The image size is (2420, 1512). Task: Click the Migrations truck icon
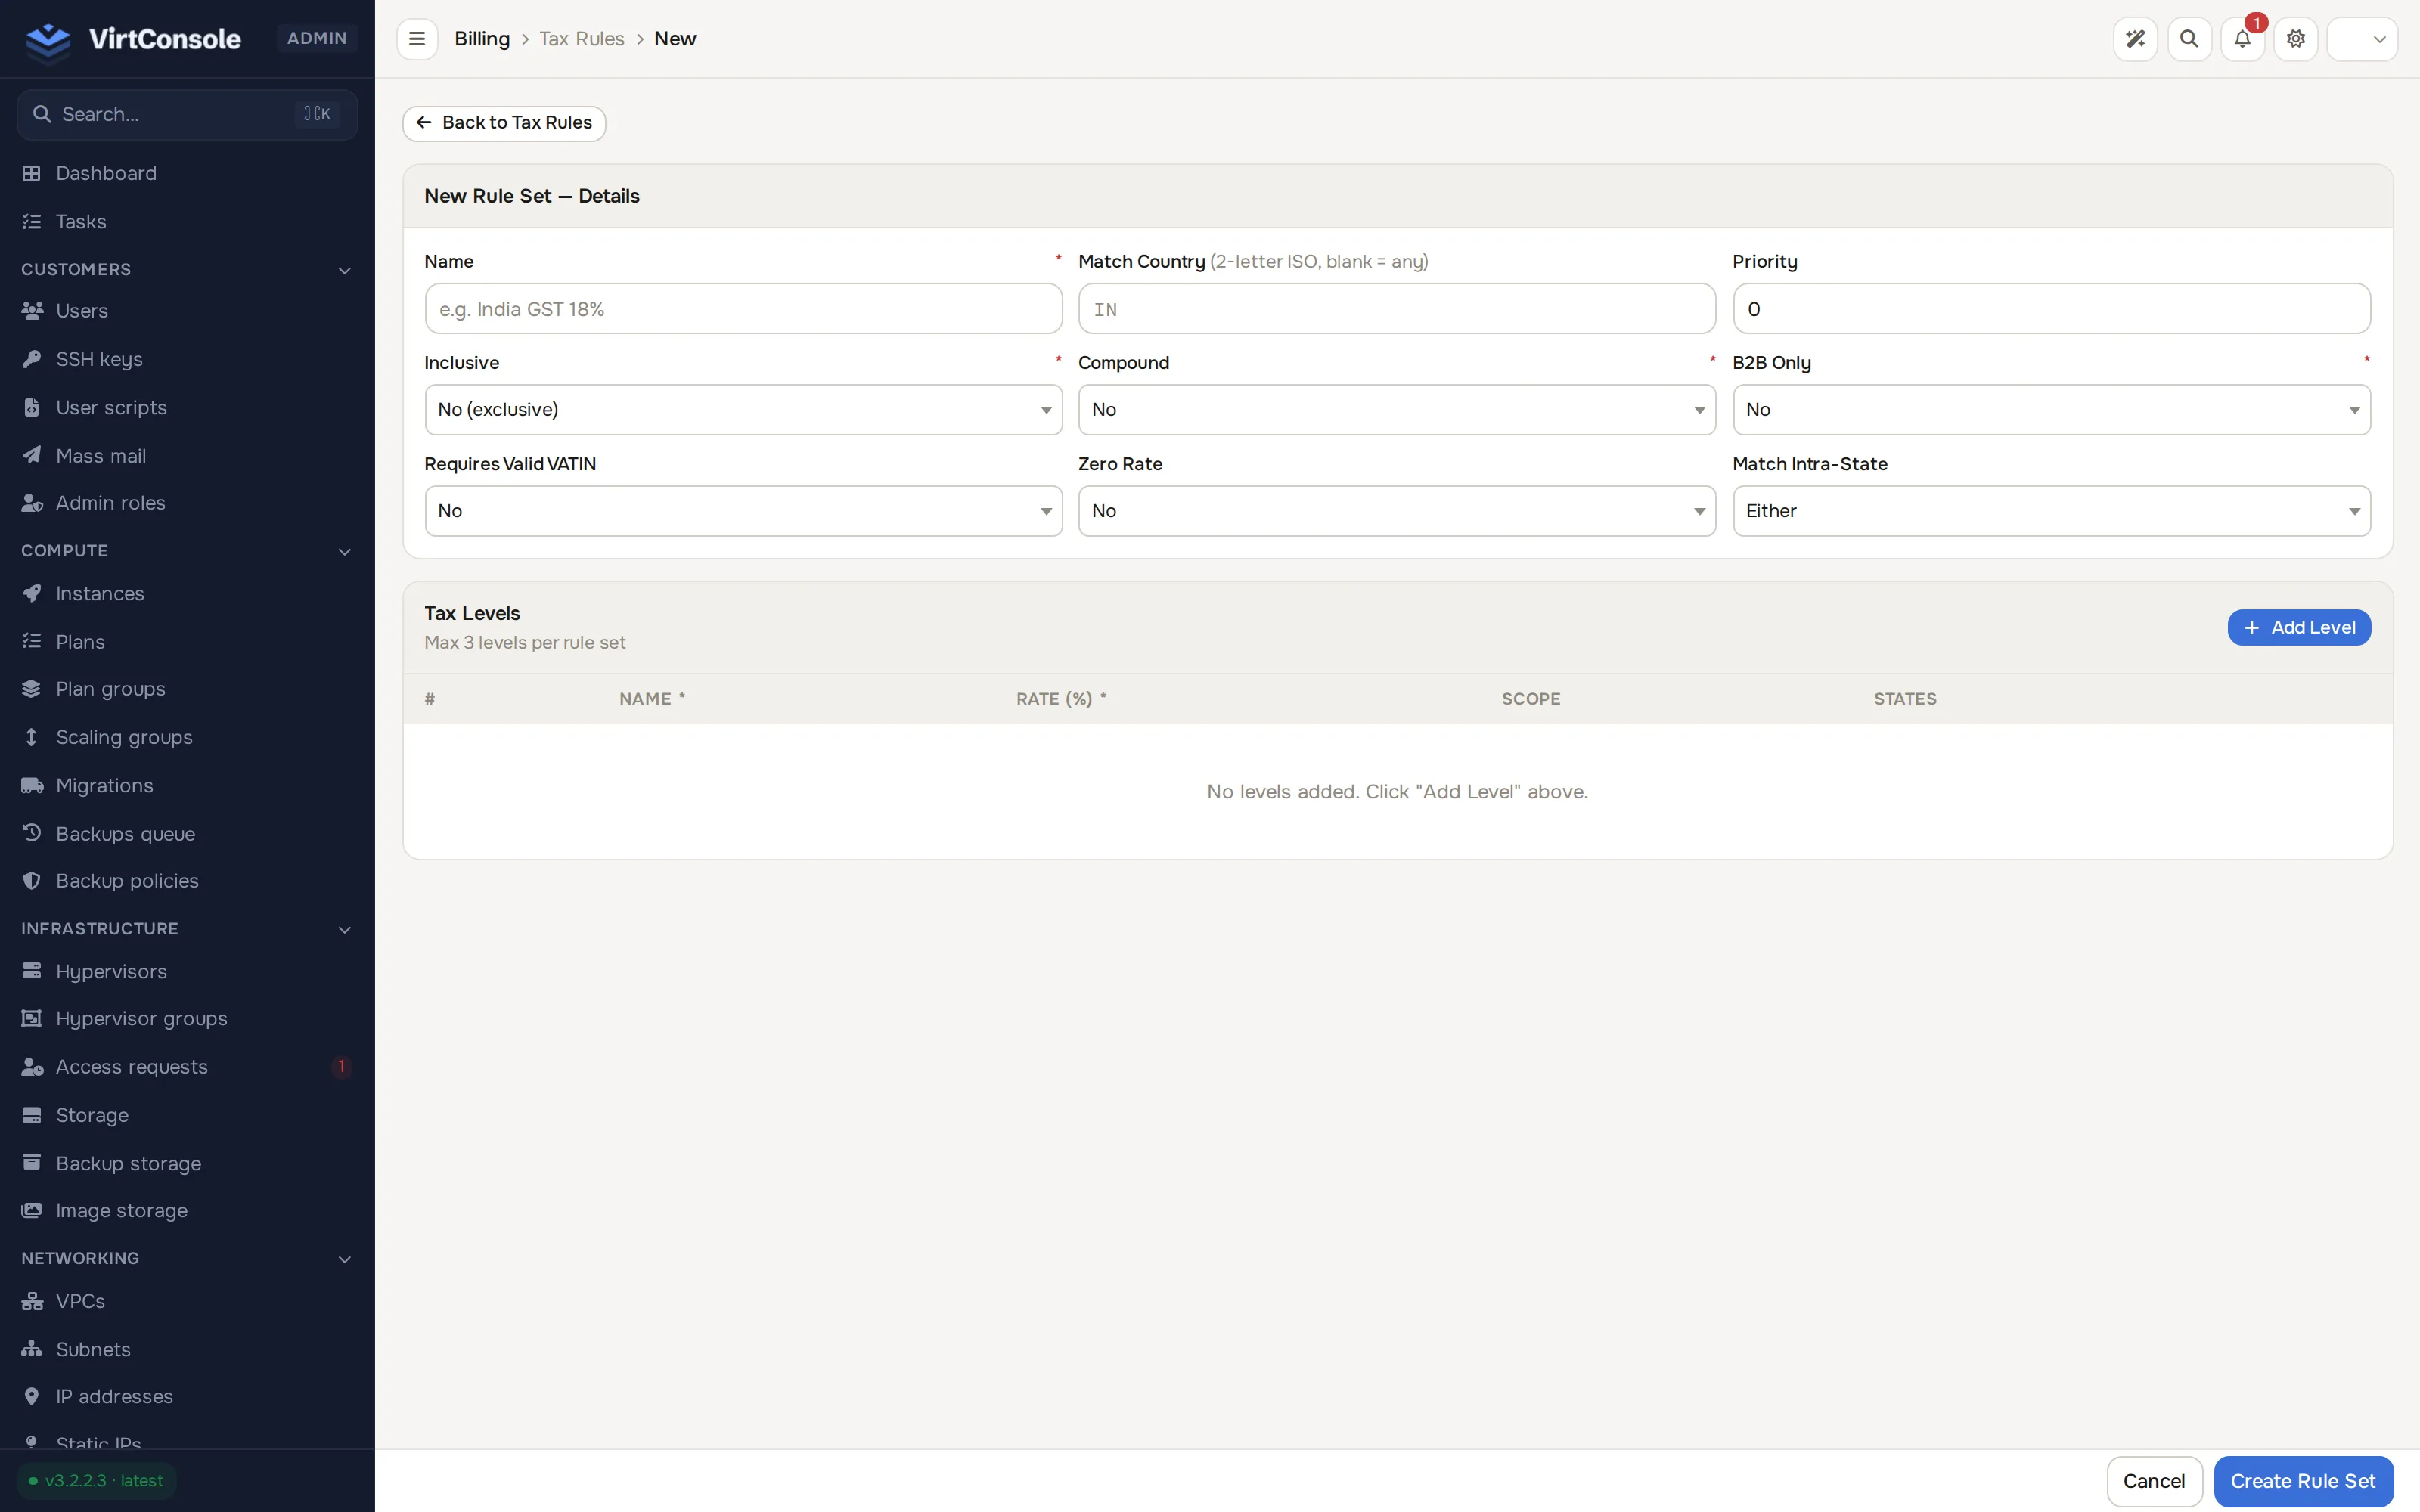point(32,785)
